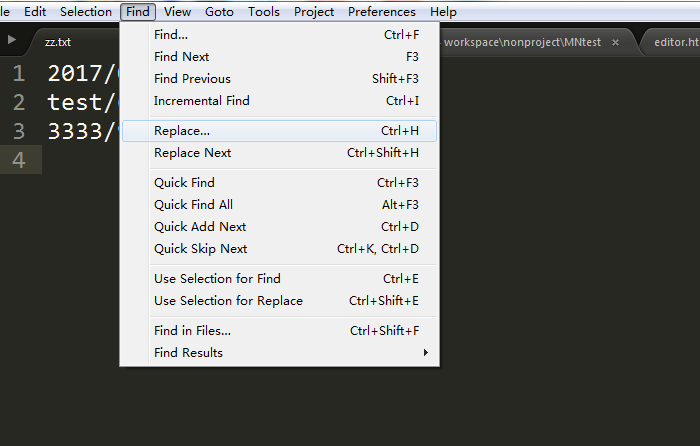The height and width of the screenshot is (446, 700).
Task: Open the View menu
Action: 177,12
